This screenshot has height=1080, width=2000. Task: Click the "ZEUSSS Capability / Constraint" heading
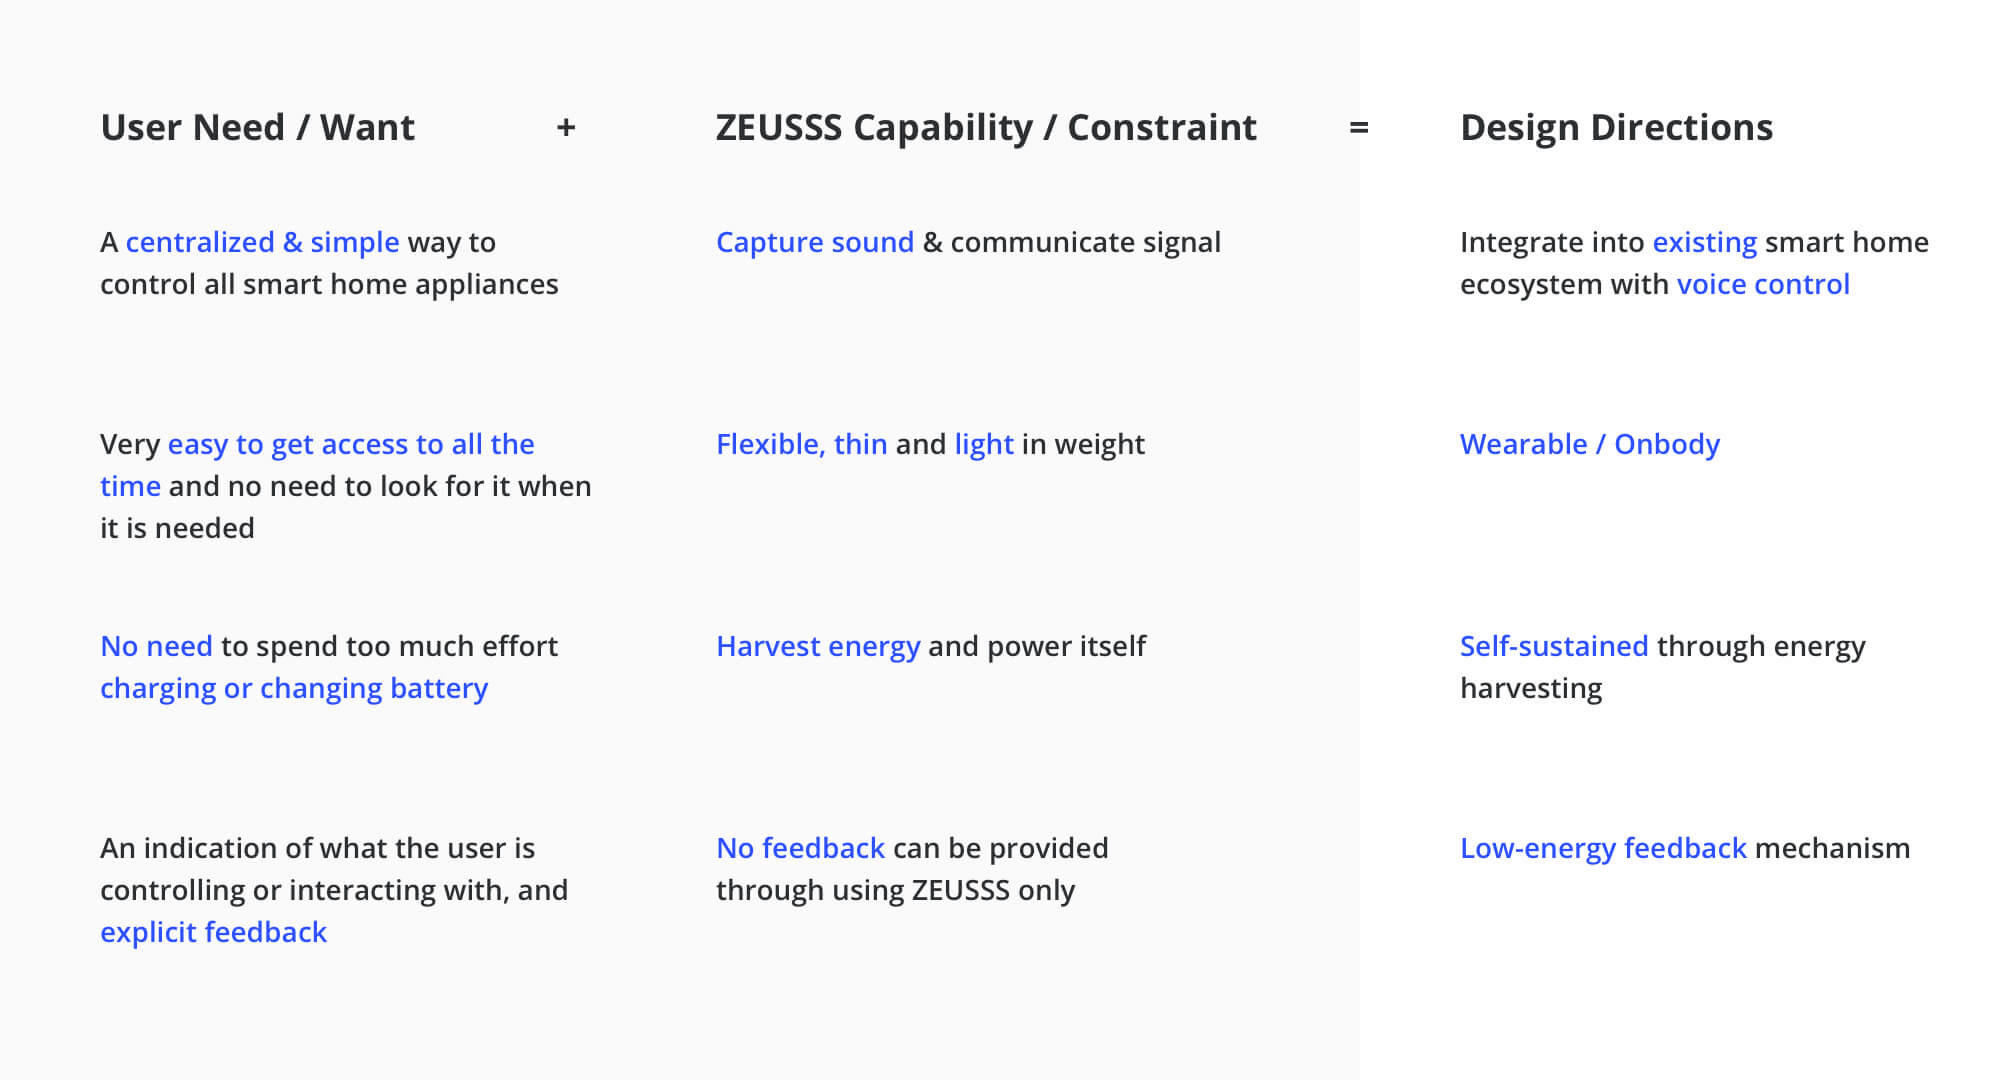(x=986, y=128)
